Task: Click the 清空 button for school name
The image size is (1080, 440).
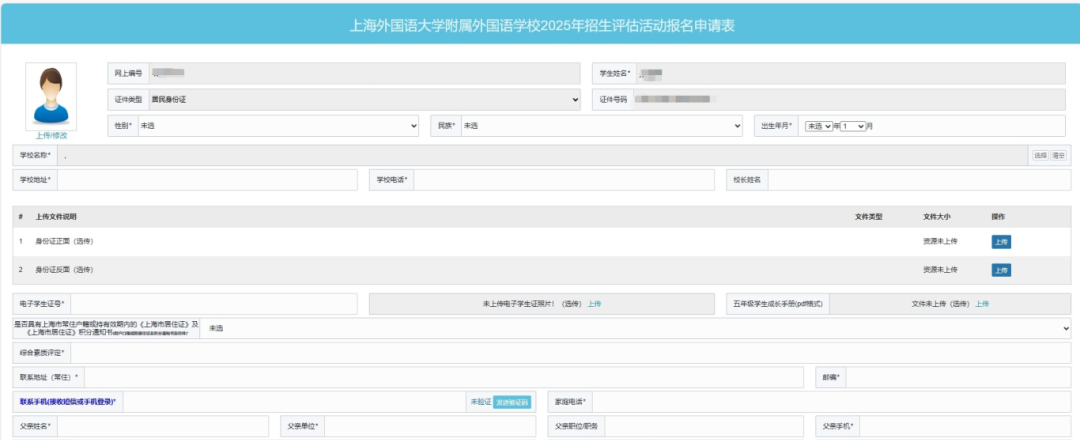Action: 1059,156
